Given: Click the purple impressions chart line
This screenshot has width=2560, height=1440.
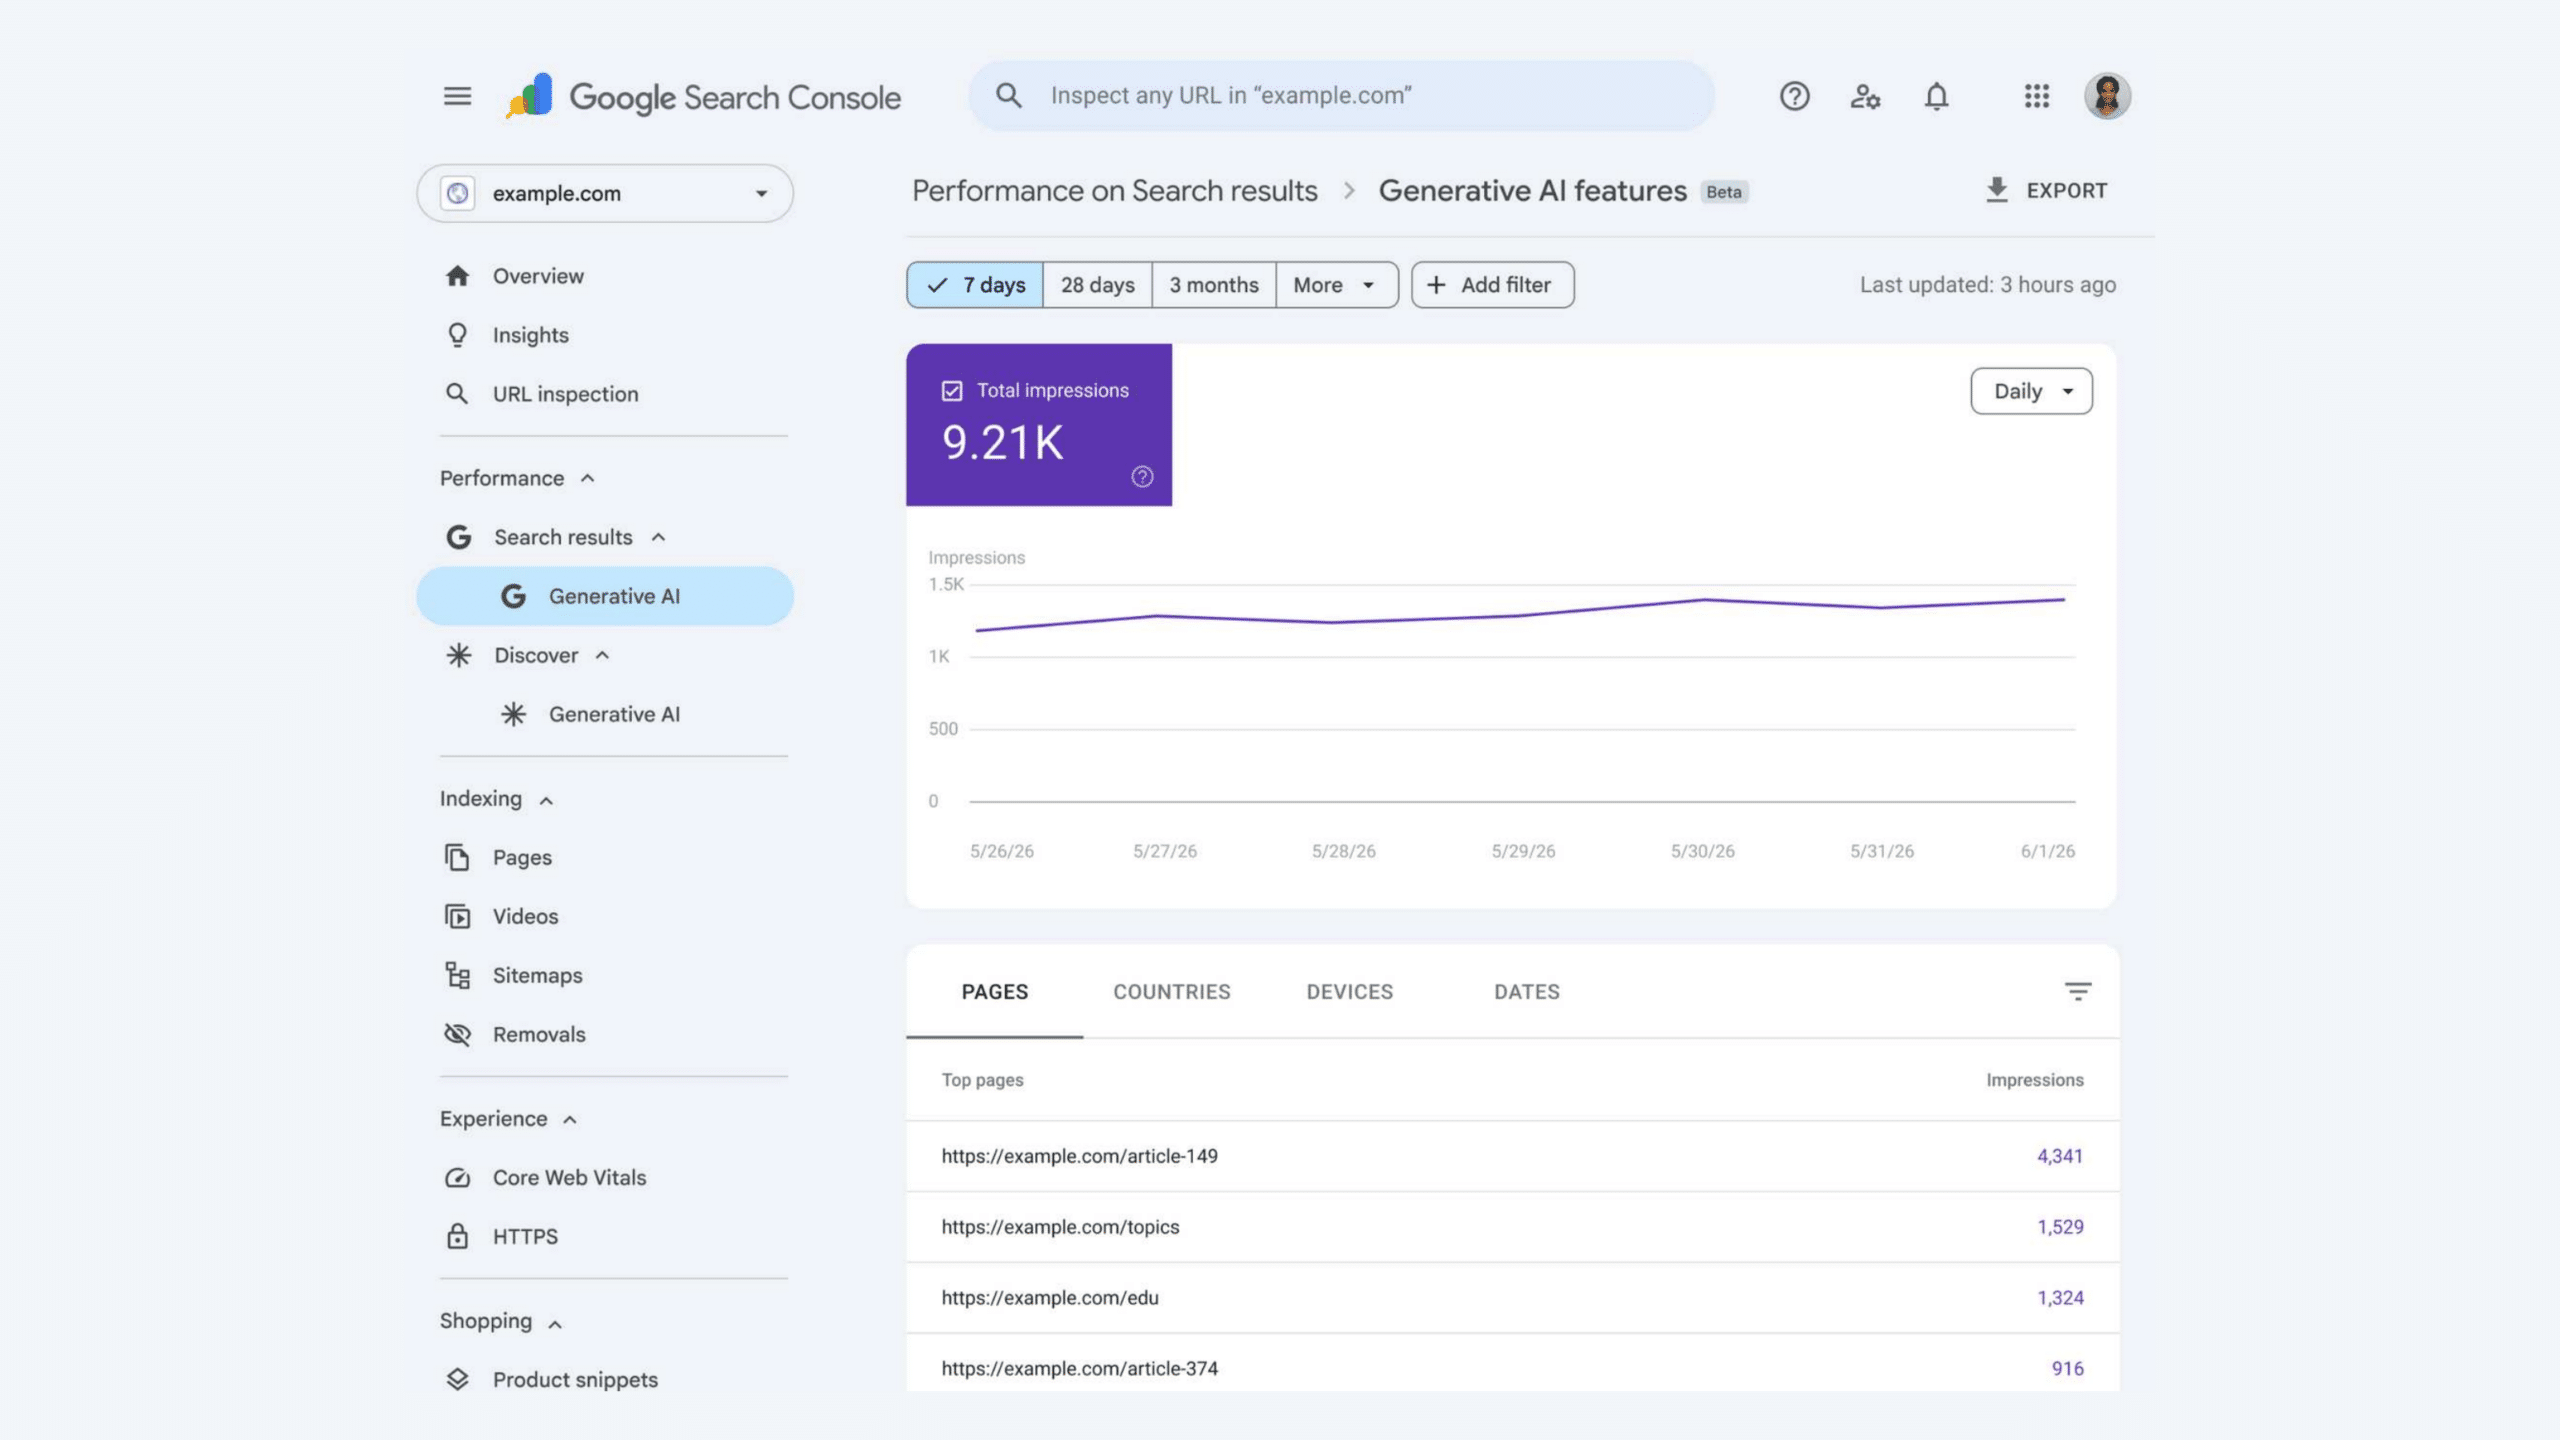Looking at the screenshot, I should pyautogui.click(x=1520, y=615).
